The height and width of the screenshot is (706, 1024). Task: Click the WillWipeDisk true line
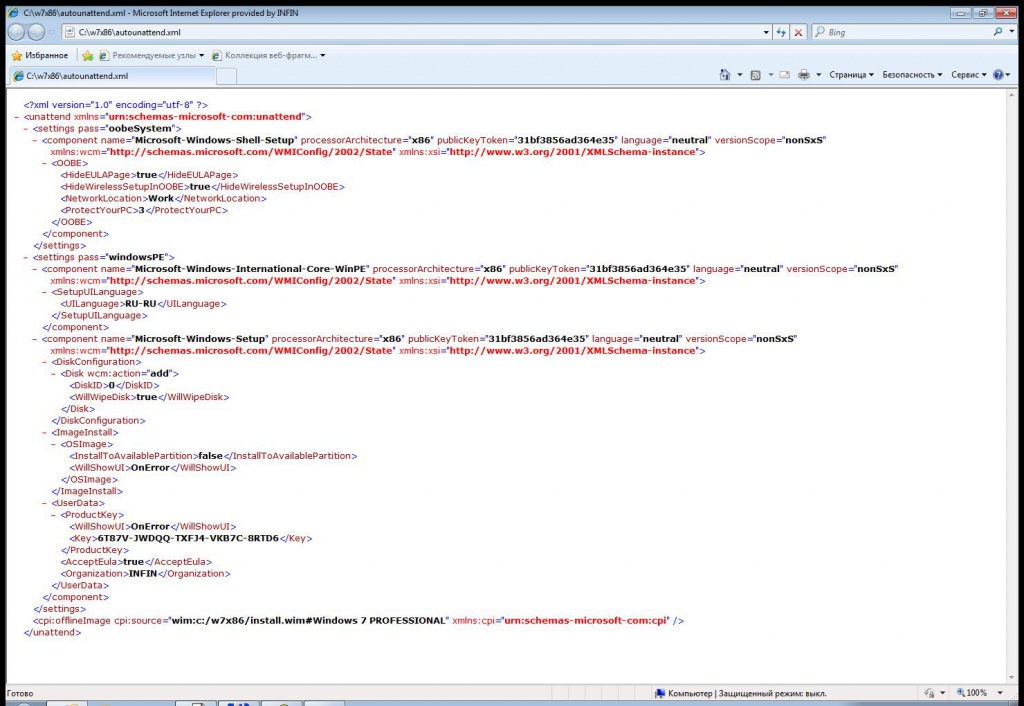[150, 397]
